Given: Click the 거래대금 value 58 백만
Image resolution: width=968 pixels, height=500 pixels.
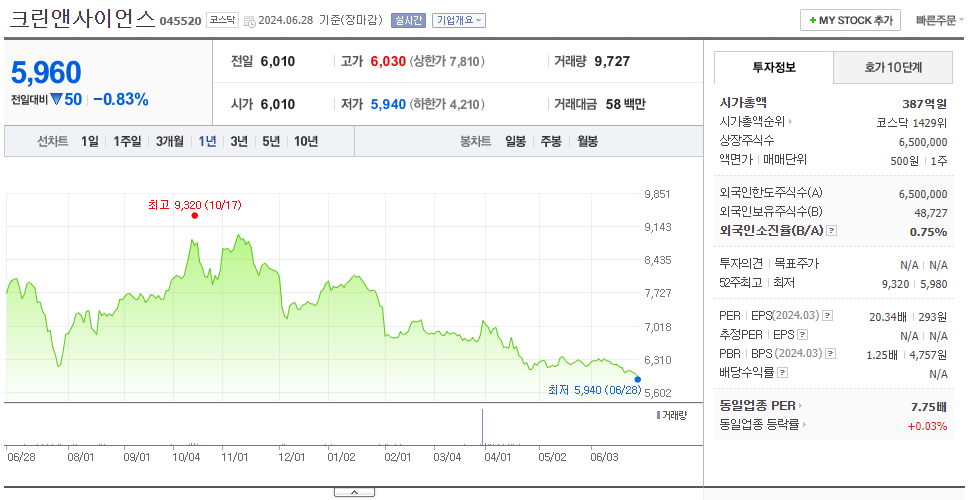Looking at the screenshot, I should click(x=625, y=104).
